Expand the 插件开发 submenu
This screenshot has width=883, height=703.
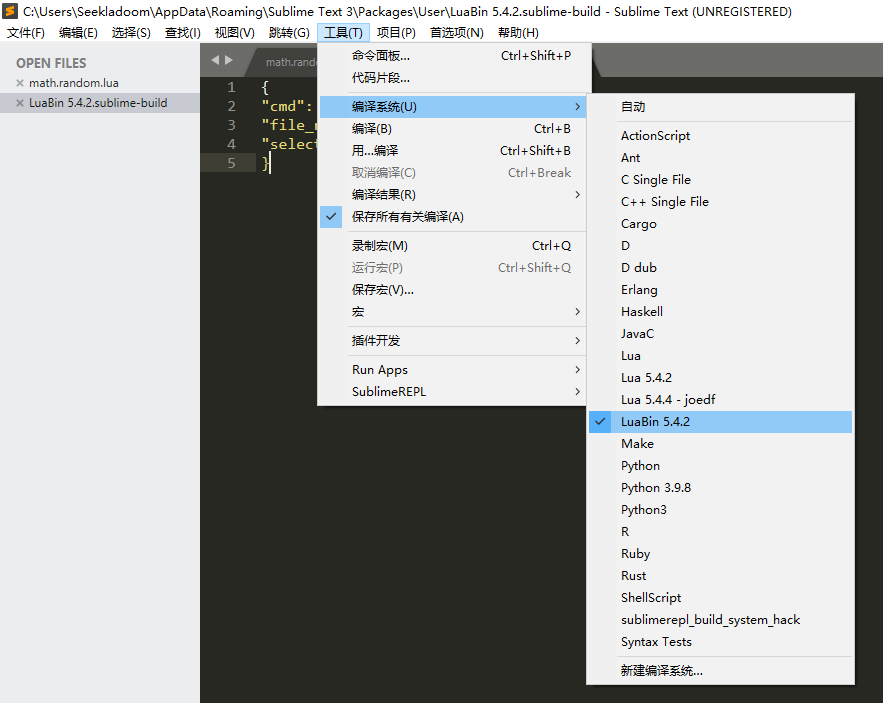click(x=453, y=341)
